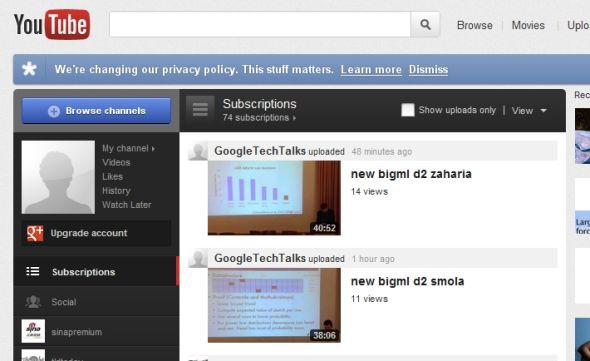Click the asterisk icon in privacy banner

pyautogui.click(x=29, y=69)
